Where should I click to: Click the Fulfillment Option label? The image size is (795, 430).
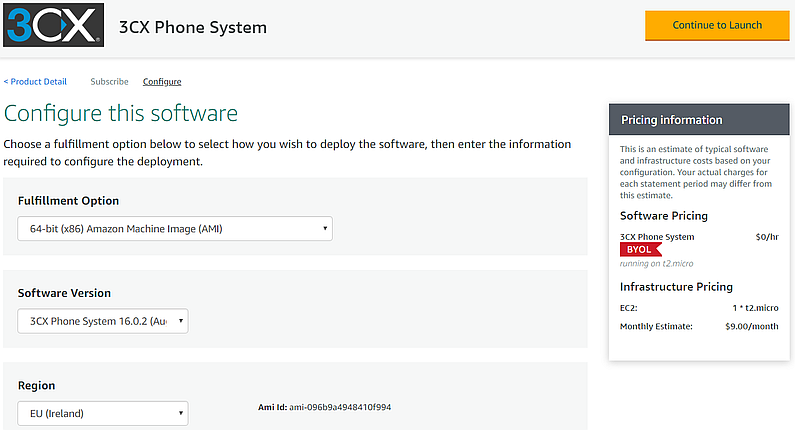pos(68,201)
